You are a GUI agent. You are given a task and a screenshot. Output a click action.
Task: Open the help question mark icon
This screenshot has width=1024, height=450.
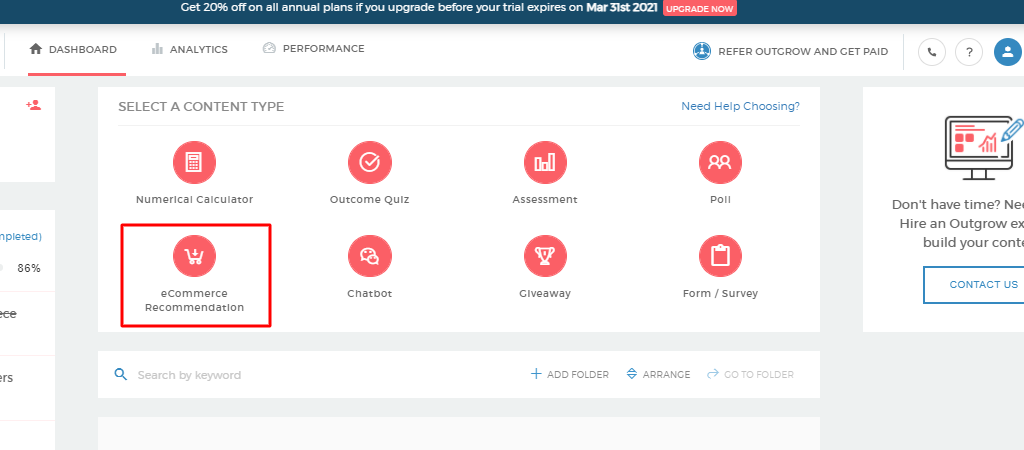(x=969, y=52)
